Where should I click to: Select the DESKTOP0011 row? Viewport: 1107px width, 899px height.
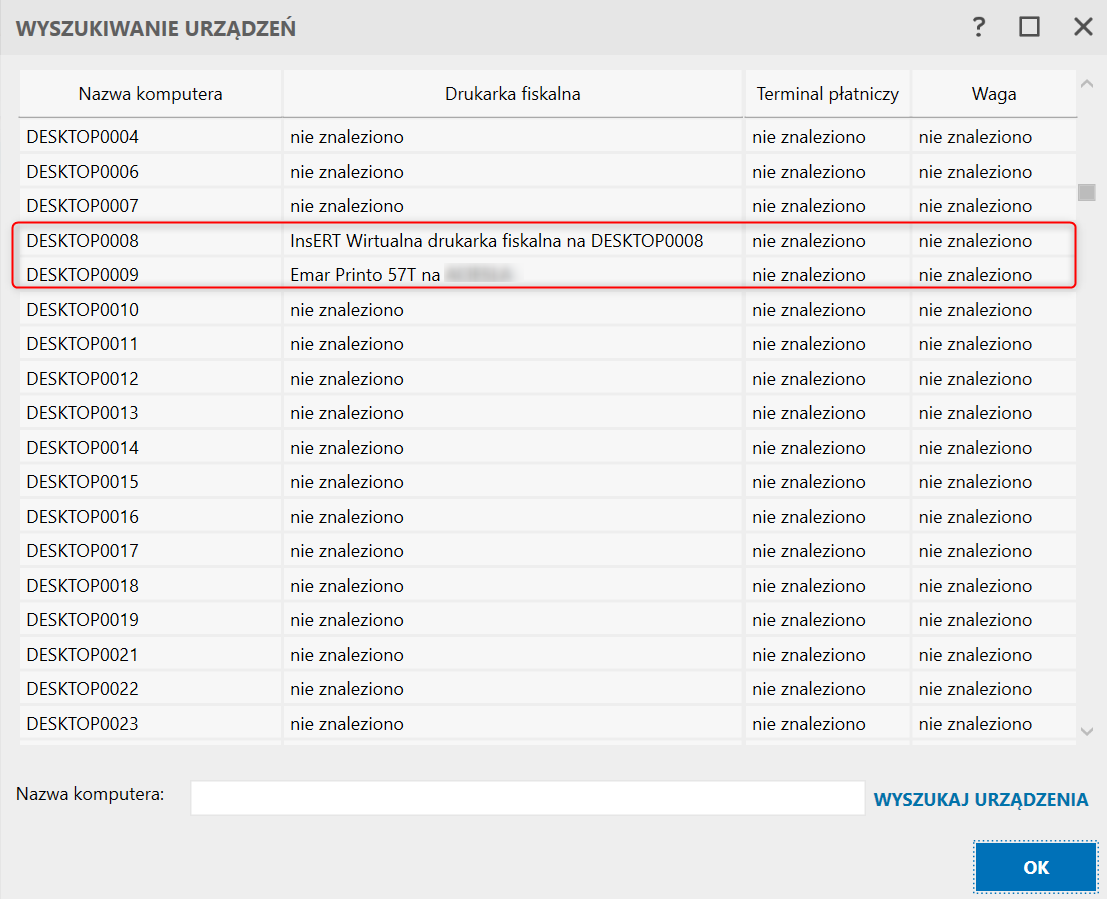pos(548,344)
